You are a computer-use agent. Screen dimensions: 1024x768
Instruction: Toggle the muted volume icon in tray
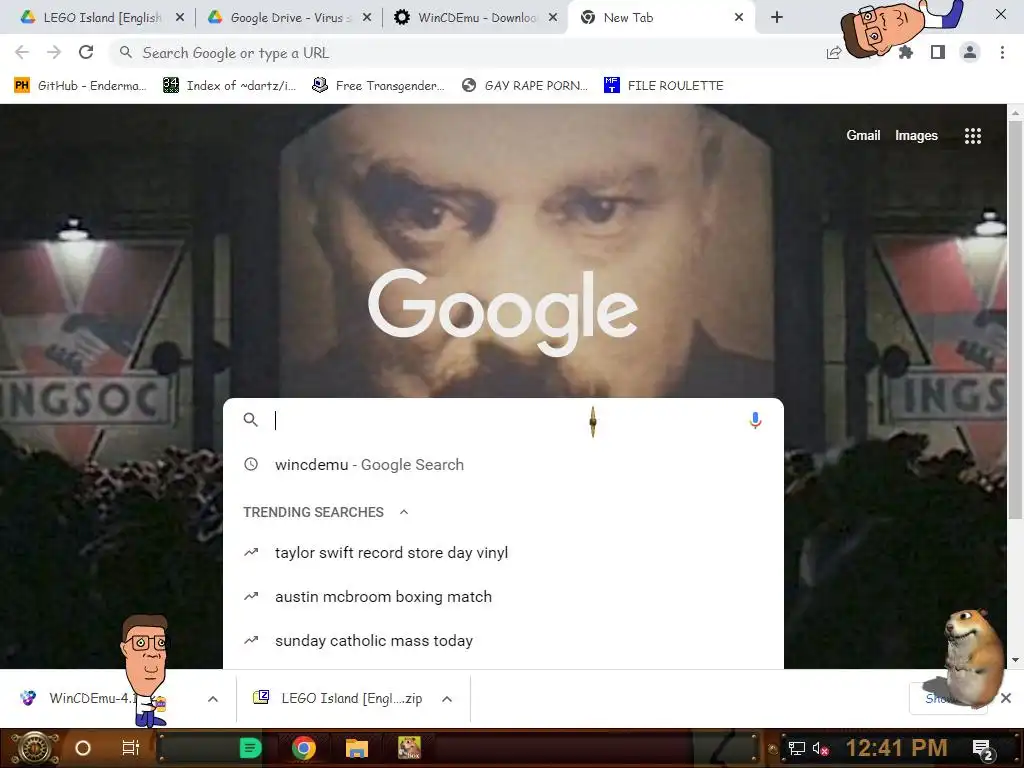[x=820, y=748]
